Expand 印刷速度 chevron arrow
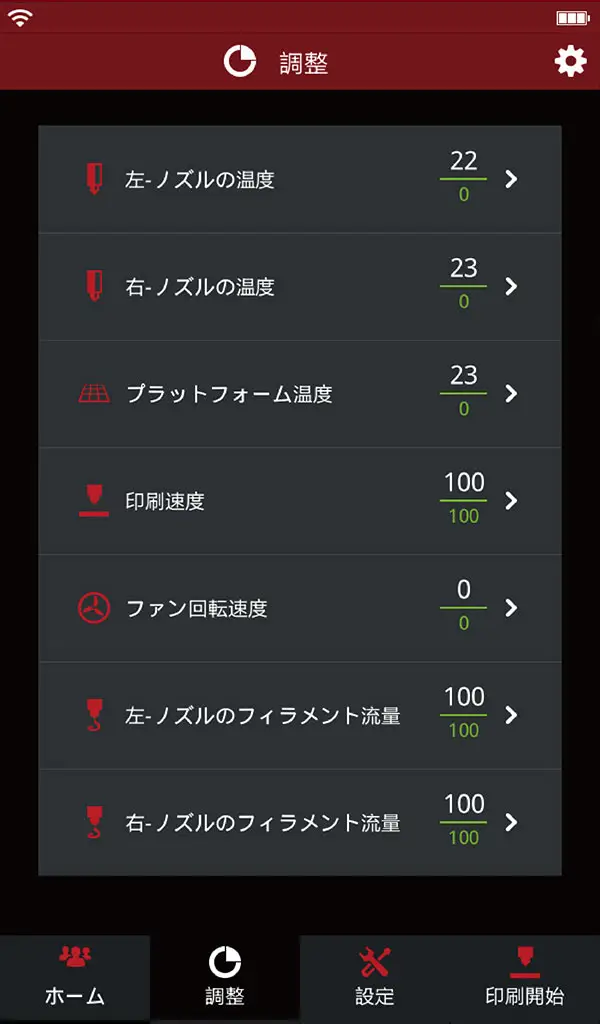The height and width of the screenshot is (1024, 600). click(511, 500)
